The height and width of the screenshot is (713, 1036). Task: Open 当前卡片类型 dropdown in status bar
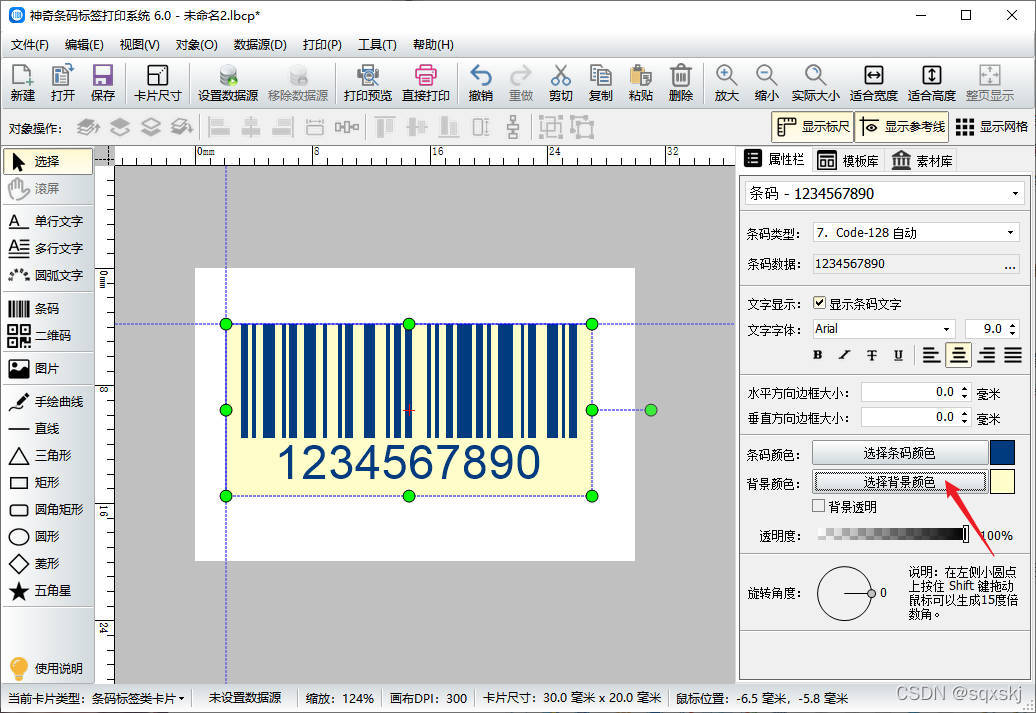(x=97, y=698)
